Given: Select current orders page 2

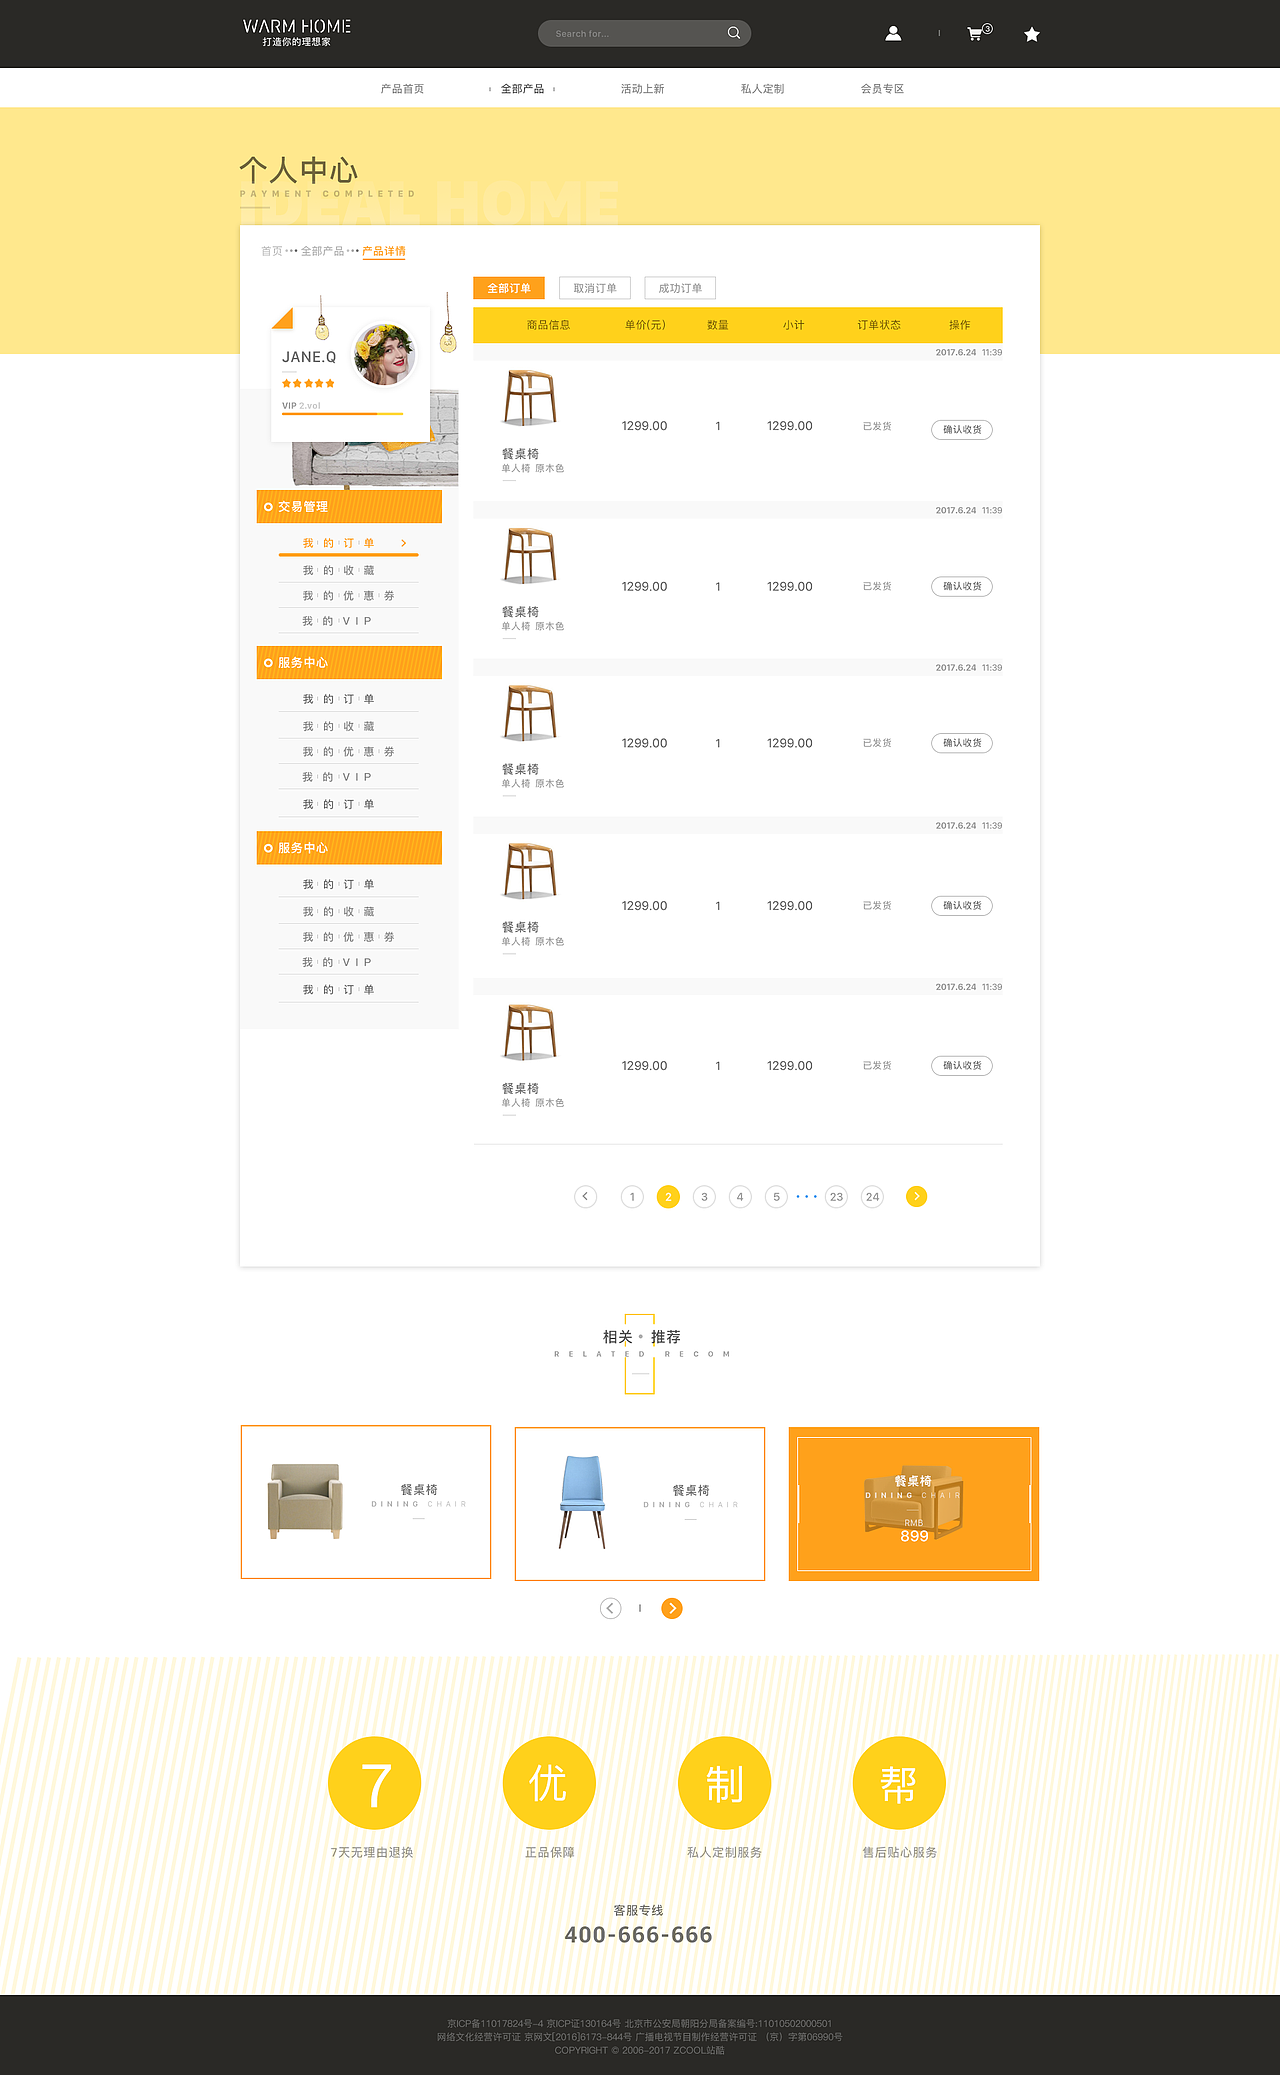Looking at the screenshot, I should point(668,1197).
